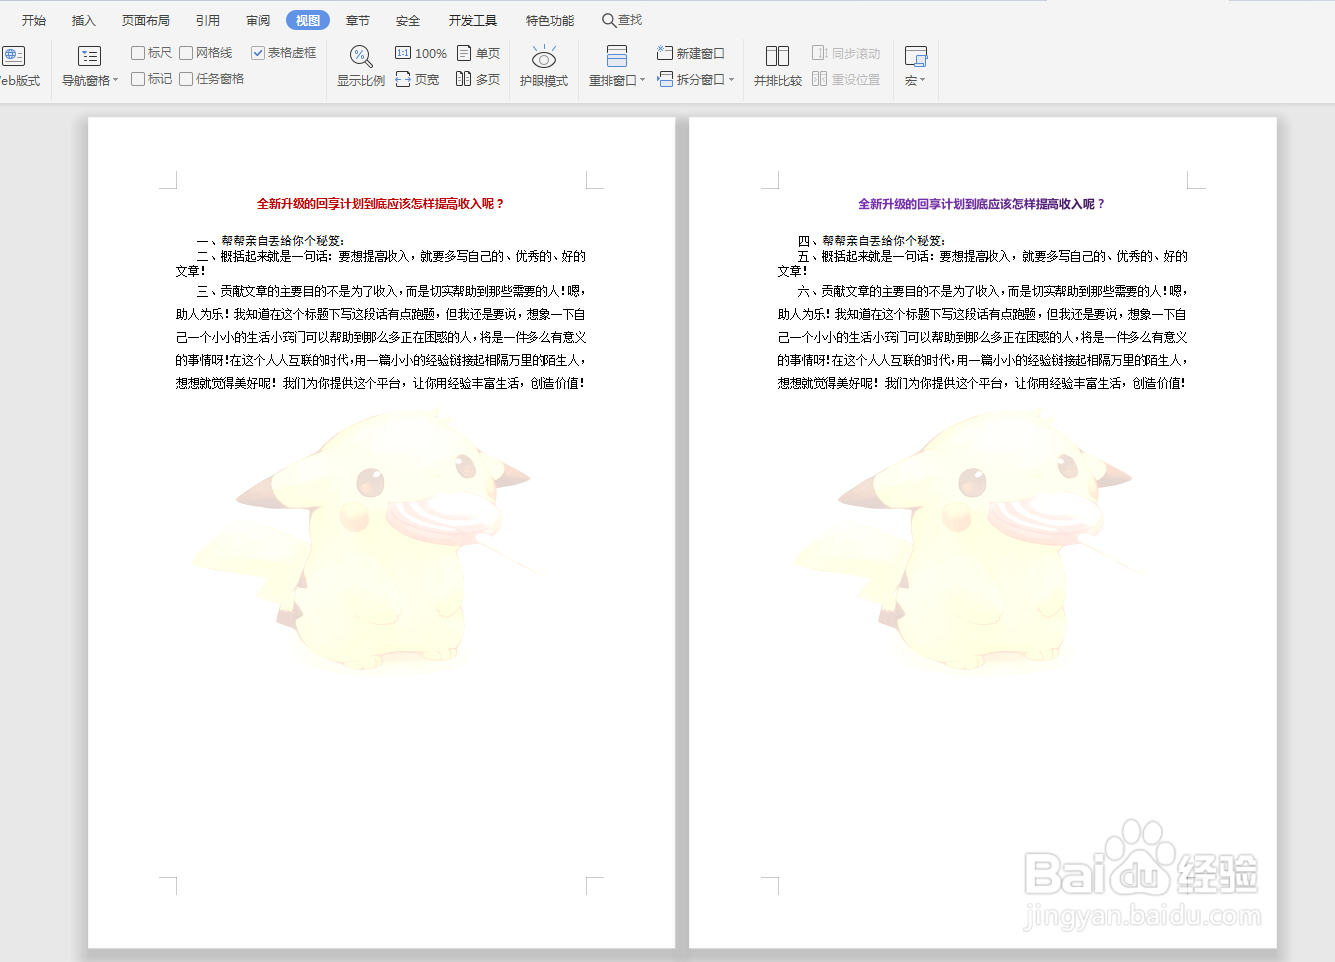Image resolution: width=1335 pixels, height=962 pixels.
Task: Open the 审阅 (Review) tab
Action: tap(258, 20)
